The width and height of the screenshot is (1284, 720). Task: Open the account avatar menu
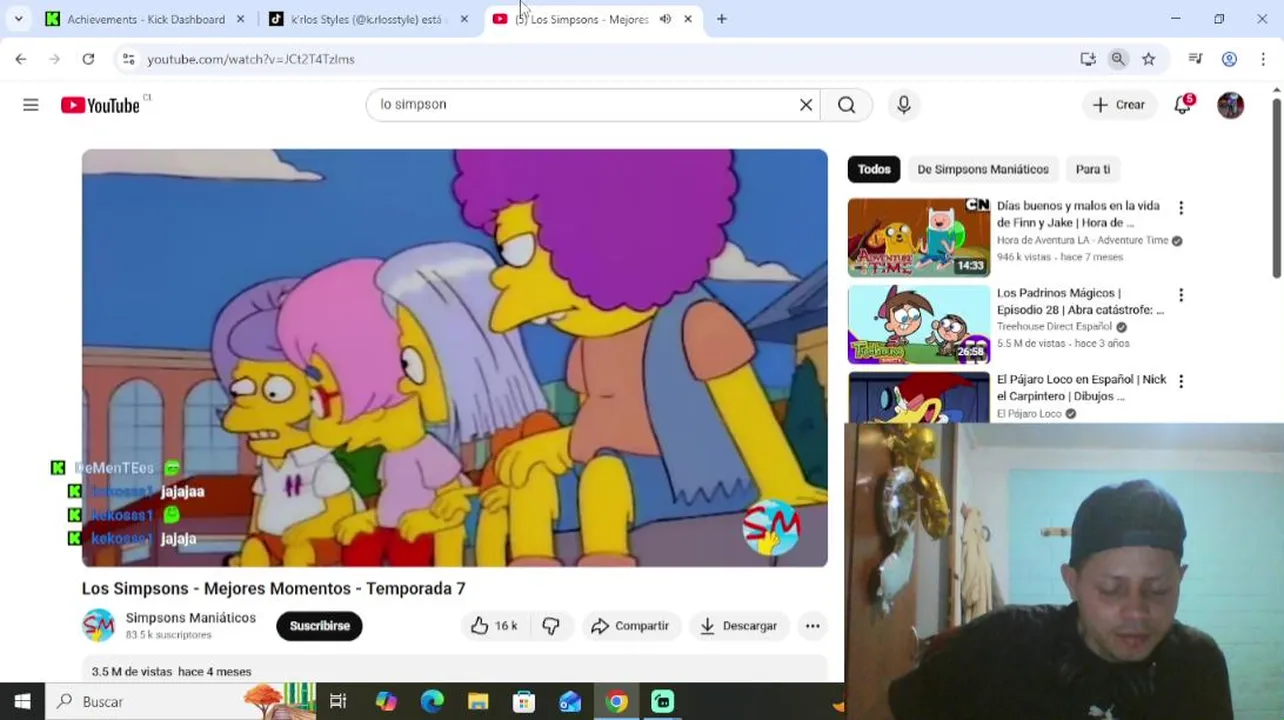[1231, 105]
